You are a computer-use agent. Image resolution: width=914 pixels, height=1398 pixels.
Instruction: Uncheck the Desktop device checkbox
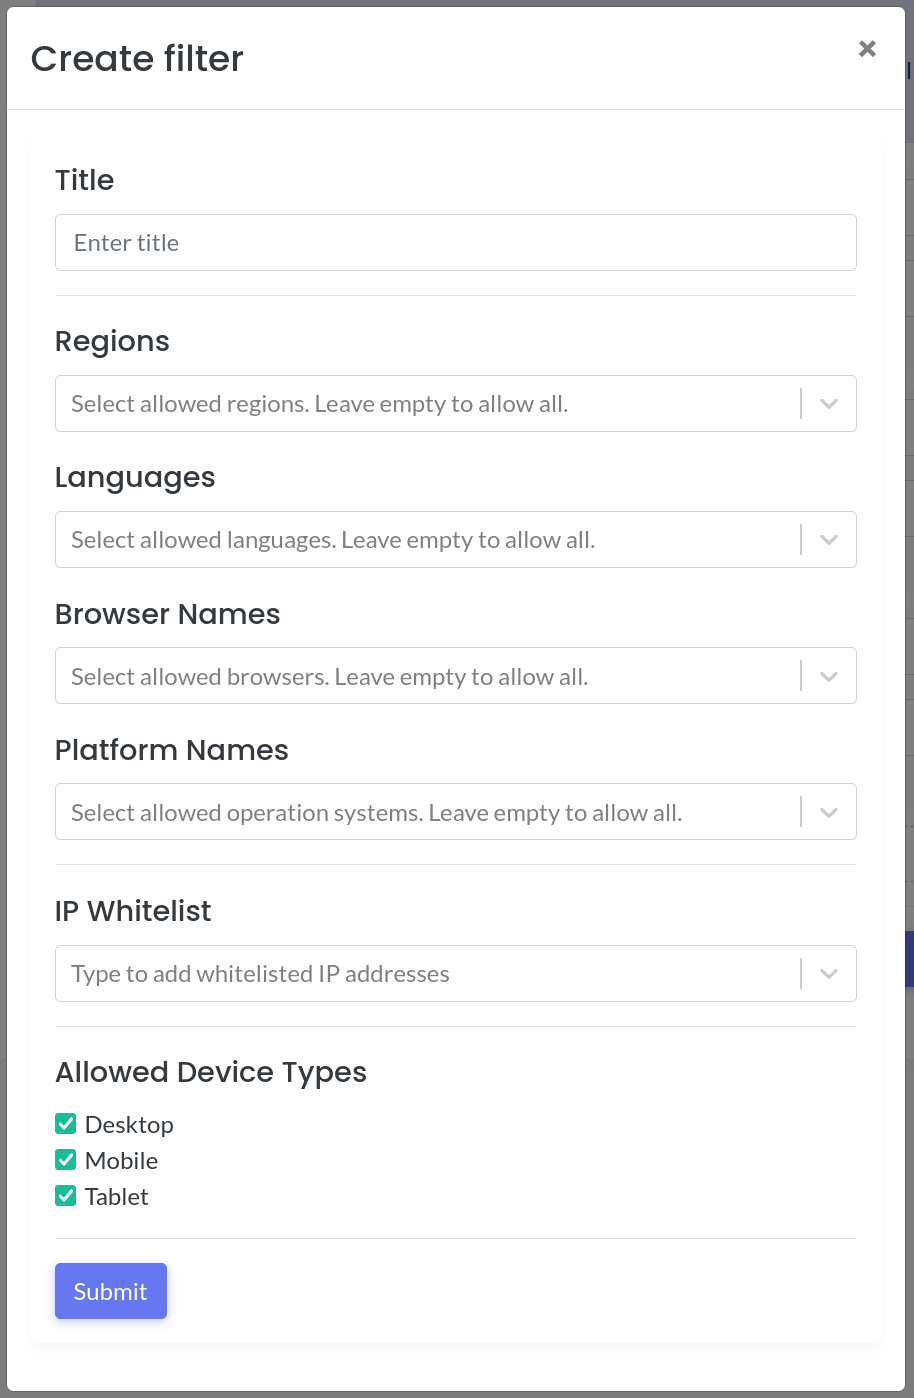[66, 1124]
